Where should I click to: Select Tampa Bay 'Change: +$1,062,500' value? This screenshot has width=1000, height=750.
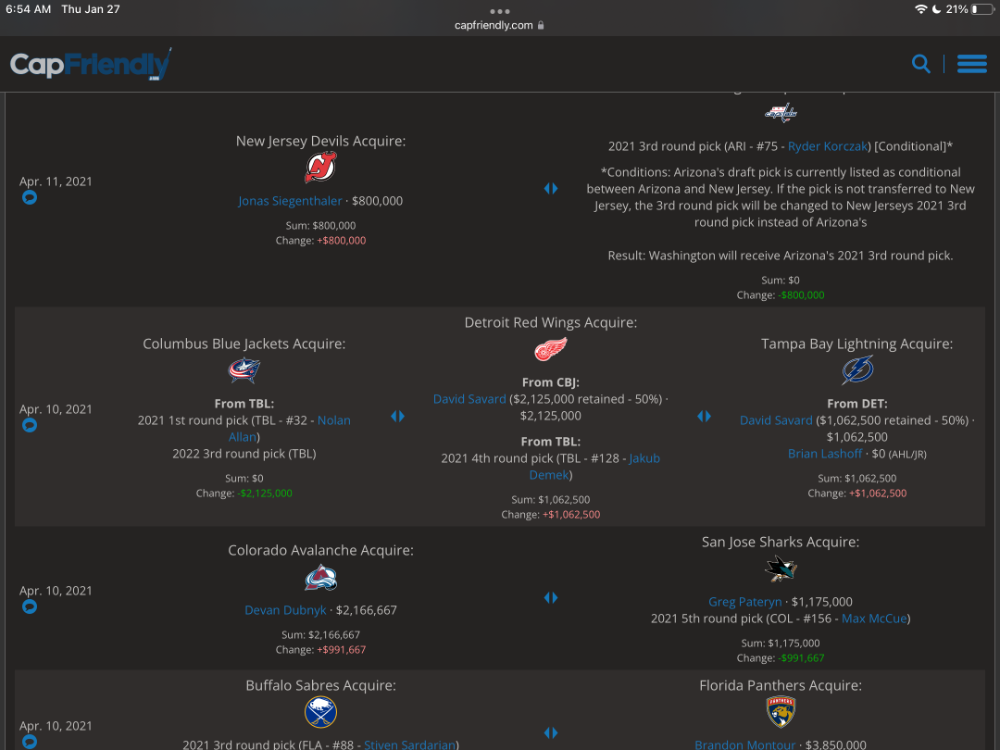[x=857, y=493]
